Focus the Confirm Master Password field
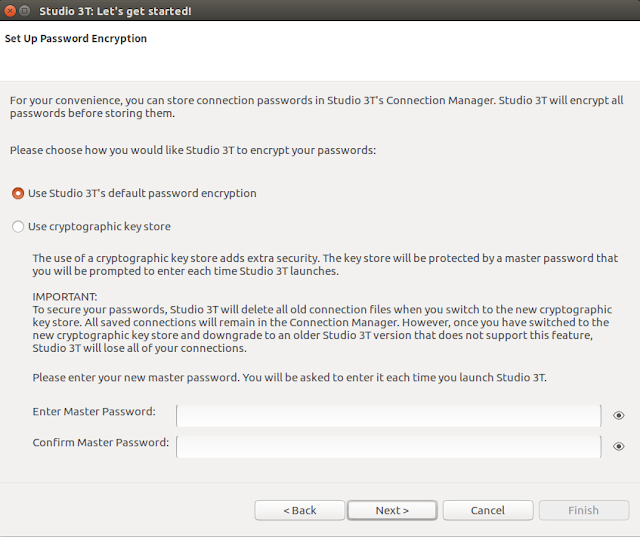Viewport: 640px width, 537px height. 388,446
